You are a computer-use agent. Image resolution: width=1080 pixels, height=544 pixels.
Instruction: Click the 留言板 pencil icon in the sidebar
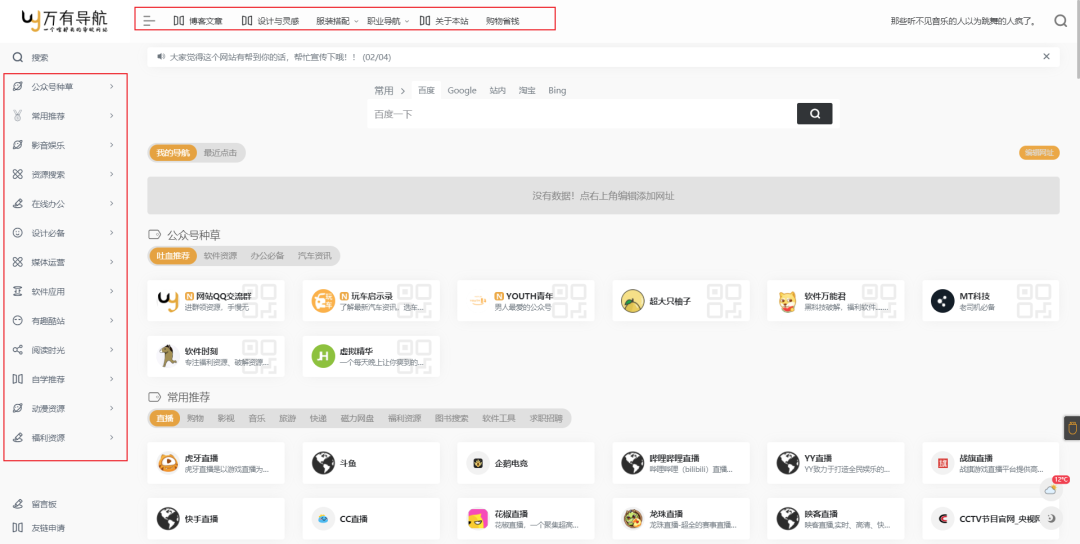(x=18, y=504)
